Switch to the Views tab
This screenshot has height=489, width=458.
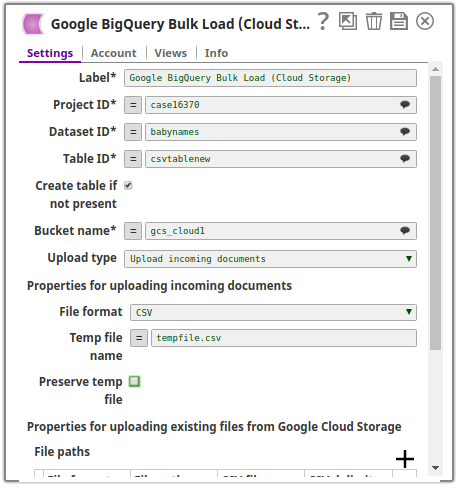click(x=171, y=53)
